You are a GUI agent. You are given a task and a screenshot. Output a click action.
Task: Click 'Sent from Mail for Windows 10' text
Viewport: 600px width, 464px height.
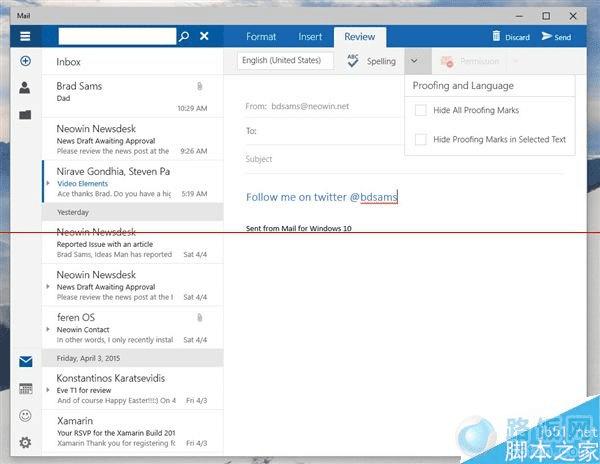[x=299, y=228]
